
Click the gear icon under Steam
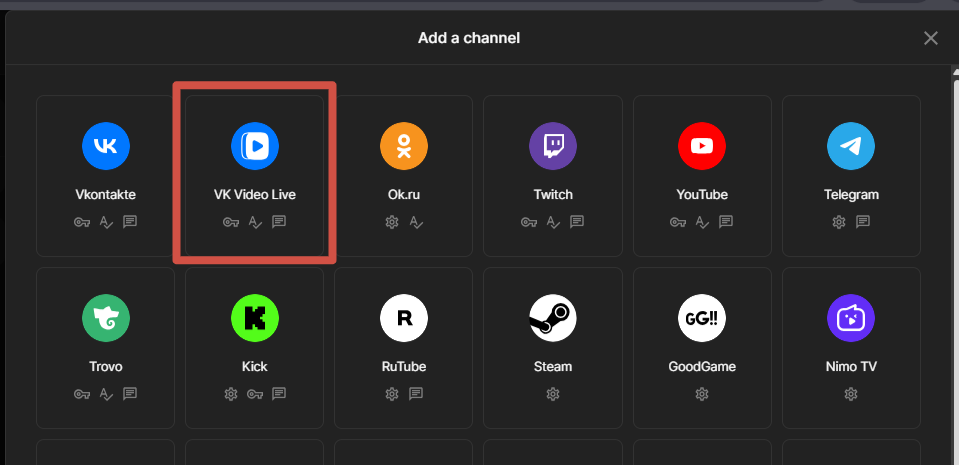[553, 394]
